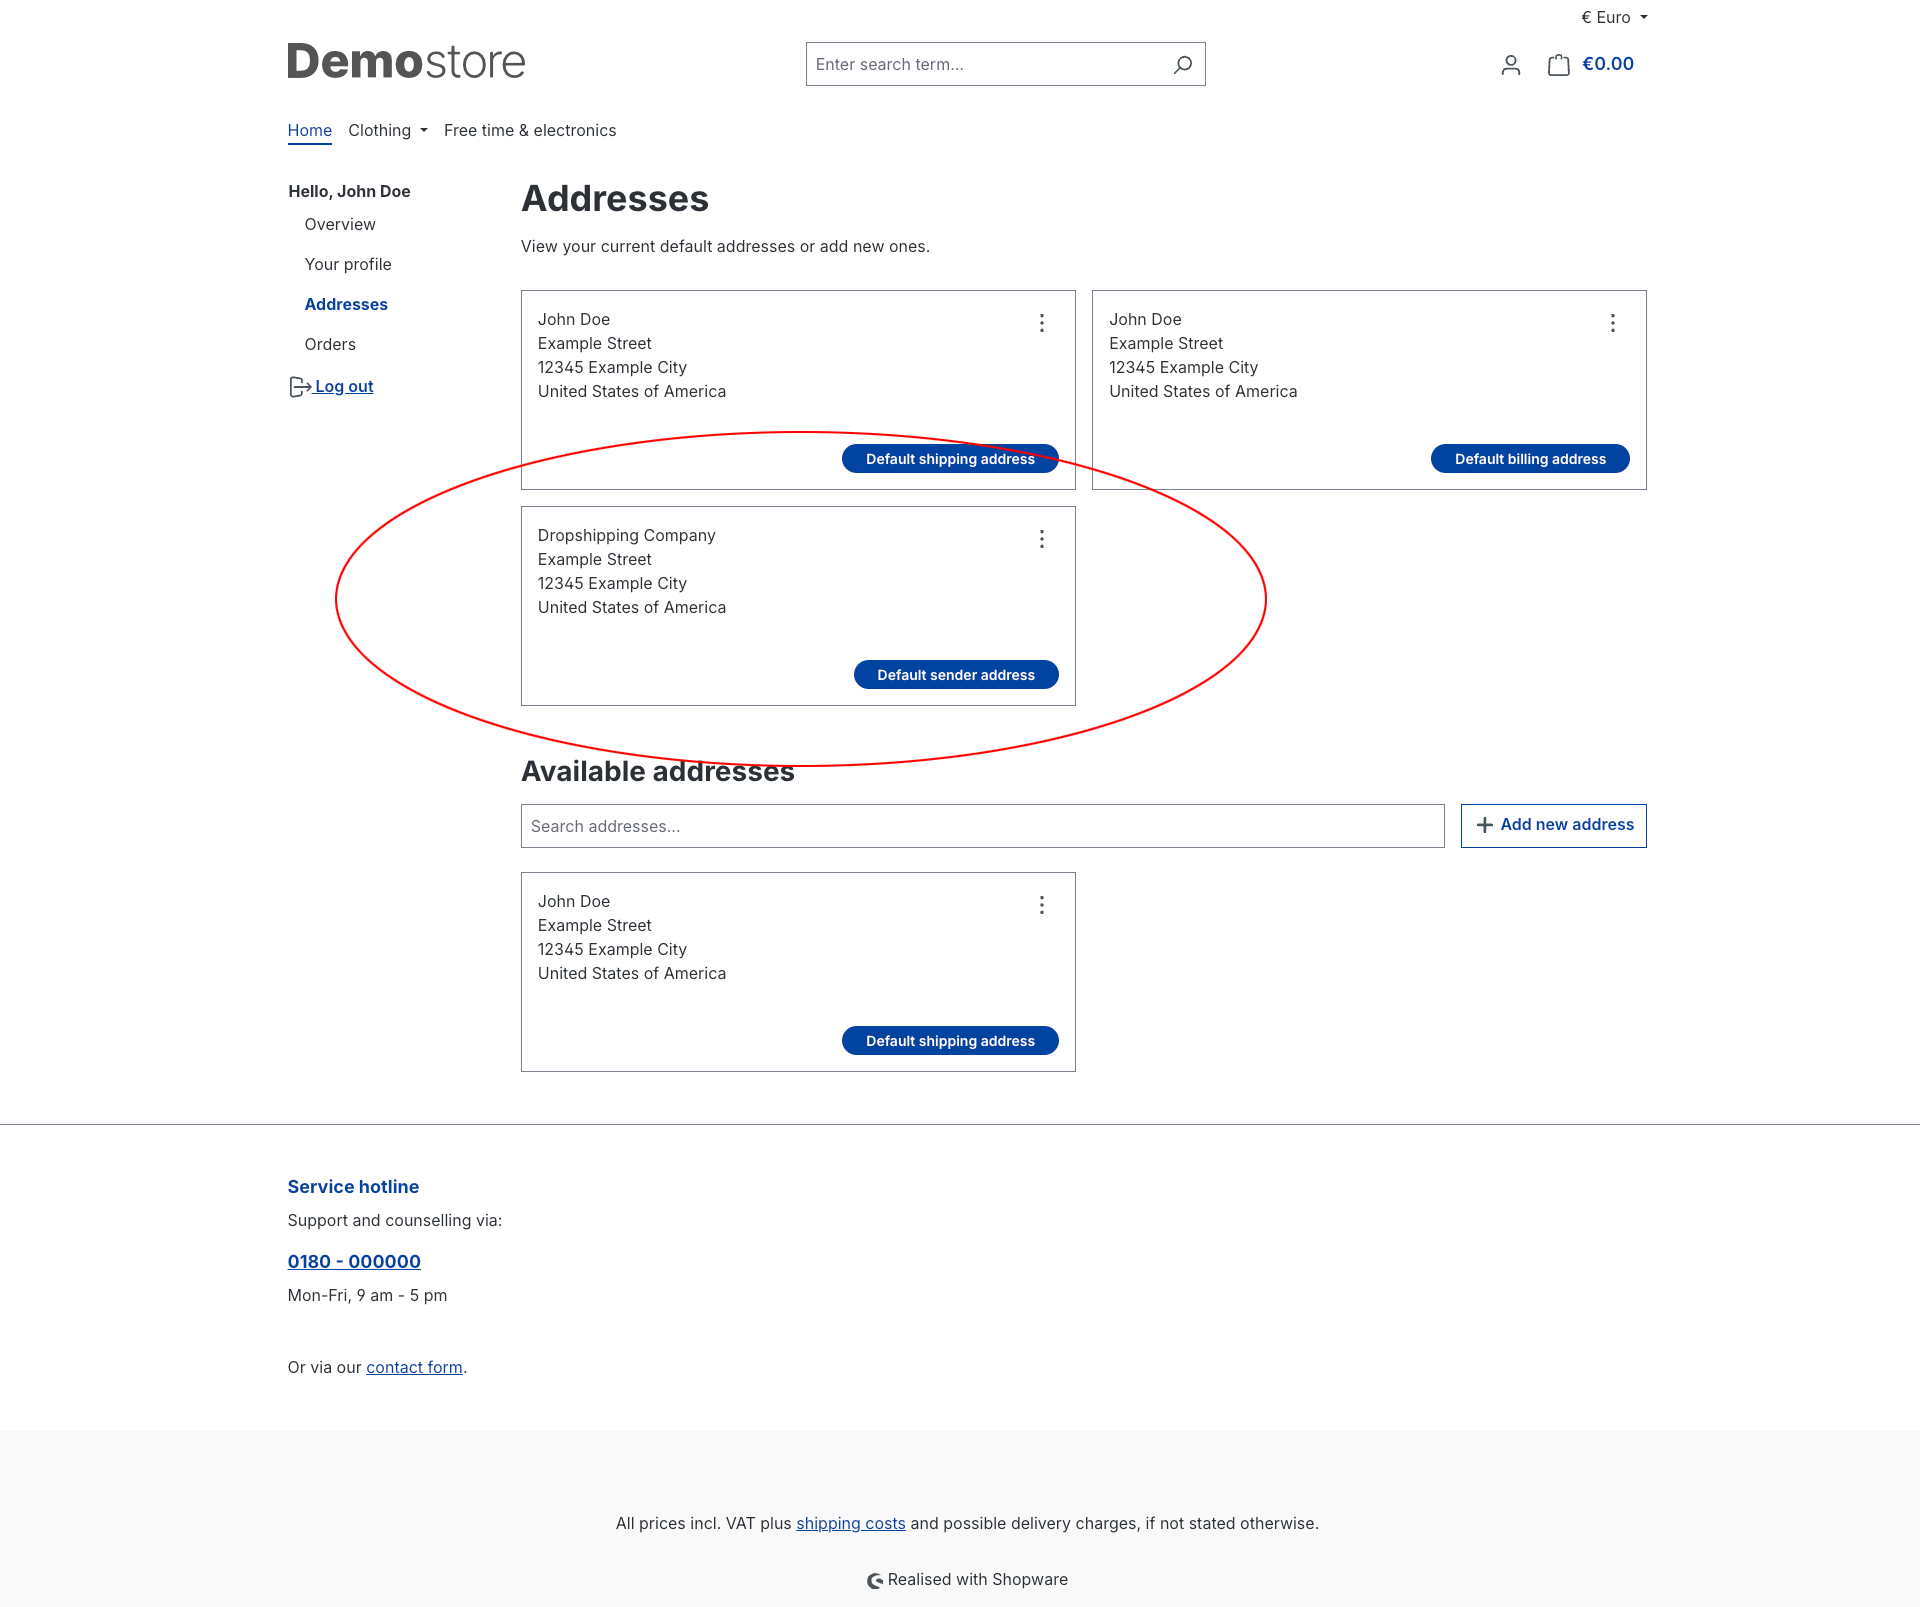Click Add new address button
This screenshot has height=1607, width=1920.
[1554, 826]
